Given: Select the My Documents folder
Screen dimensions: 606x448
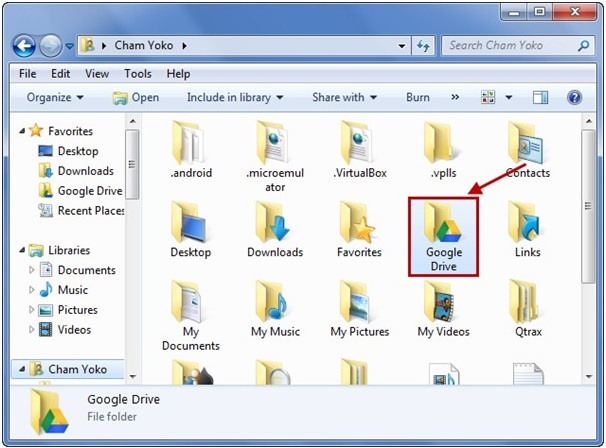Looking at the screenshot, I should [191, 316].
